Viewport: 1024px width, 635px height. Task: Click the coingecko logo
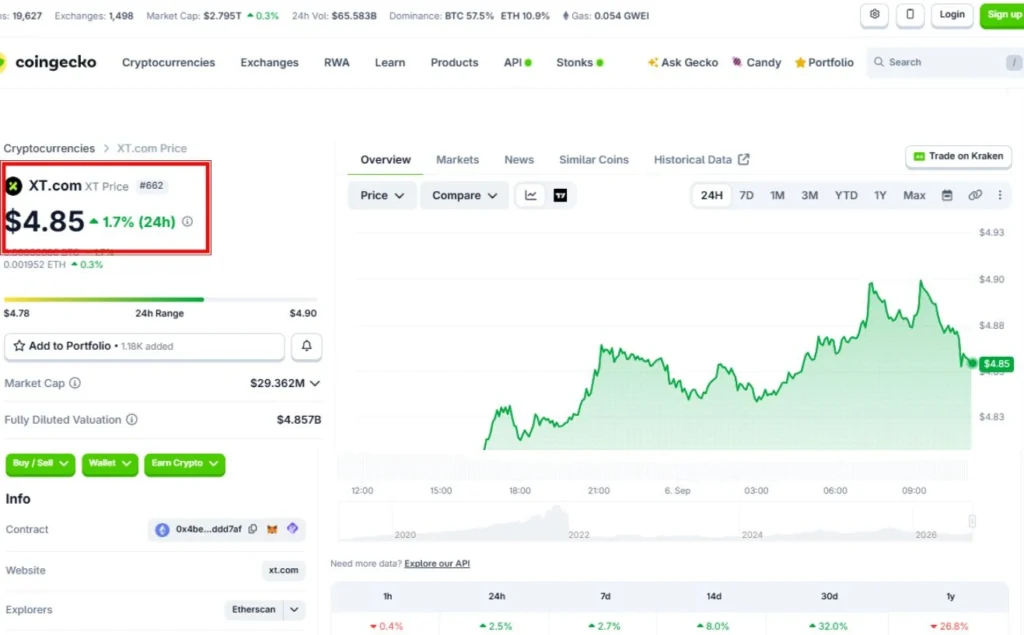pyautogui.click(x=48, y=63)
